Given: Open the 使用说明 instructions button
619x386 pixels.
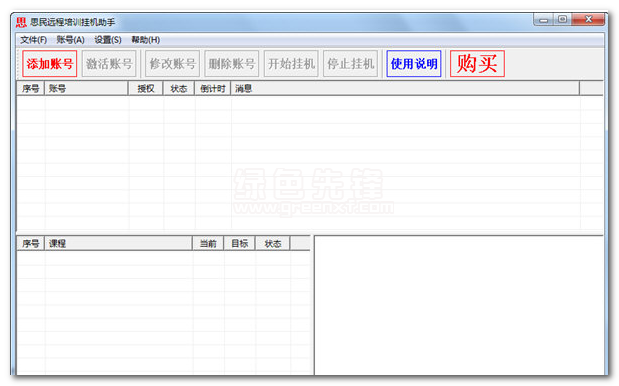Looking at the screenshot, I should tap(414, 64).
